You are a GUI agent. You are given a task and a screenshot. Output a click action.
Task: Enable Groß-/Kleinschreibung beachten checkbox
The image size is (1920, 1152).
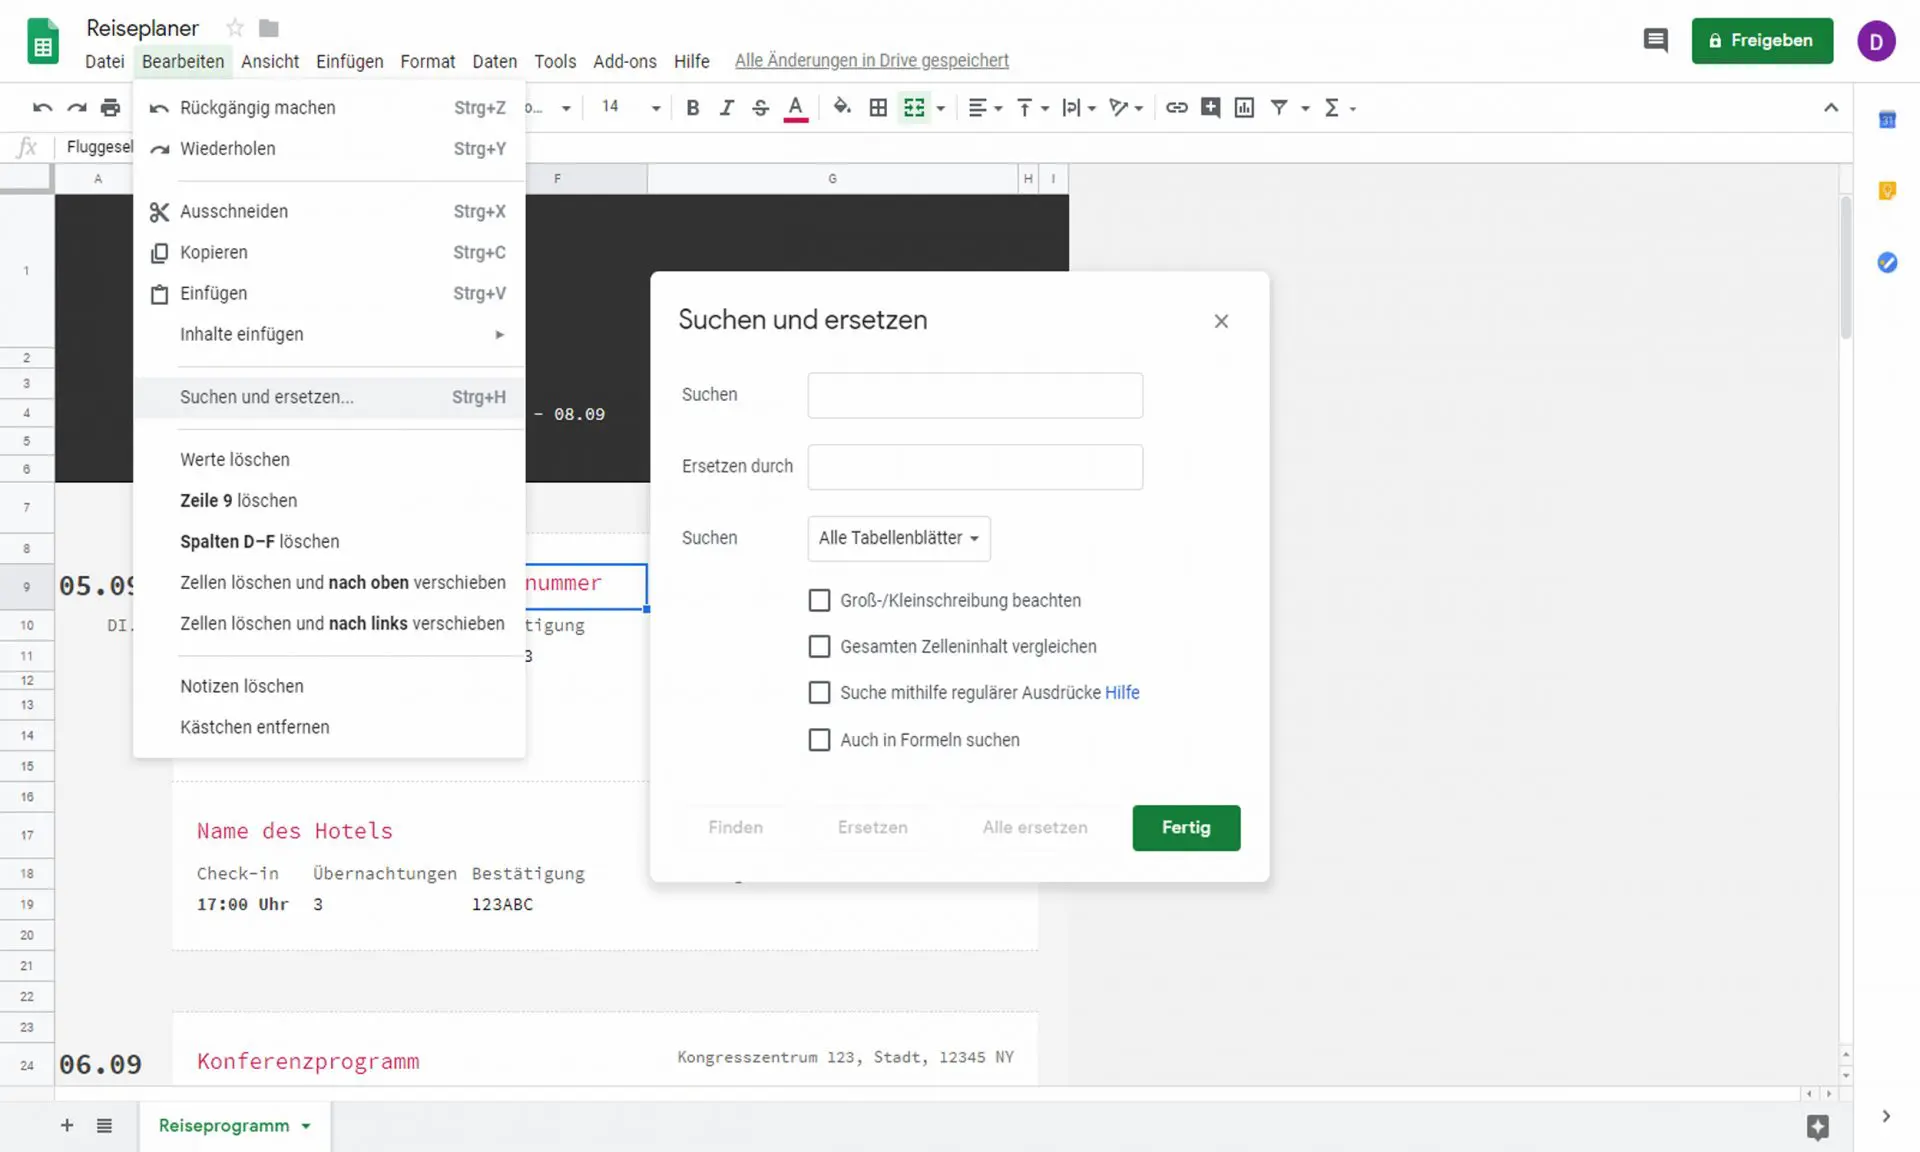coord(819,600)
